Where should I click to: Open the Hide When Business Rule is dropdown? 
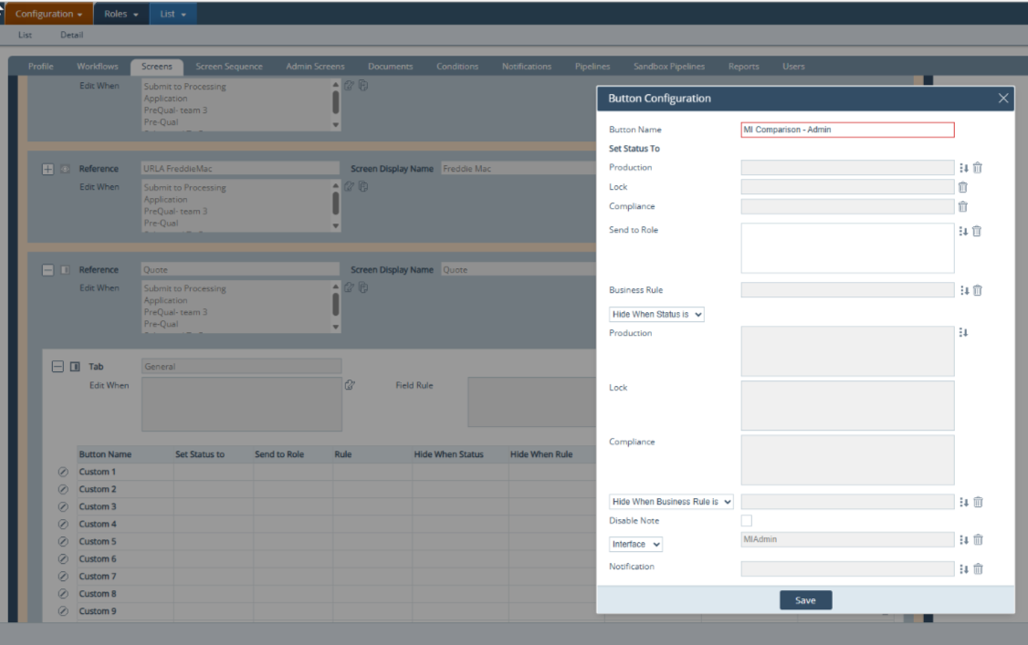coord(671,502)
